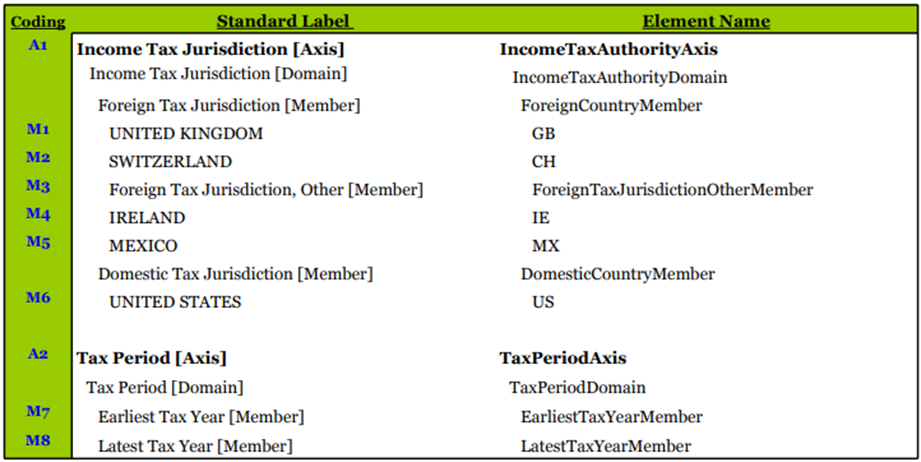Screen dimensions: 921x462
Task: Select the Income Tax Jurisdiction [Domain] label
Action: [218, 74]
